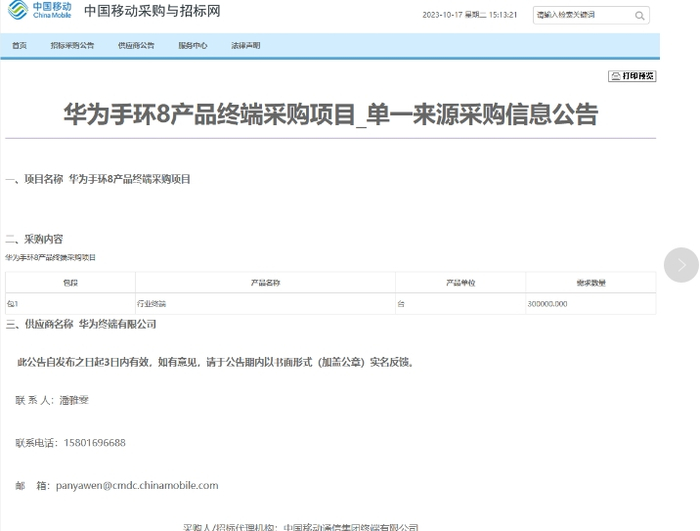Select the phone number 15801696688

point(95,443)
